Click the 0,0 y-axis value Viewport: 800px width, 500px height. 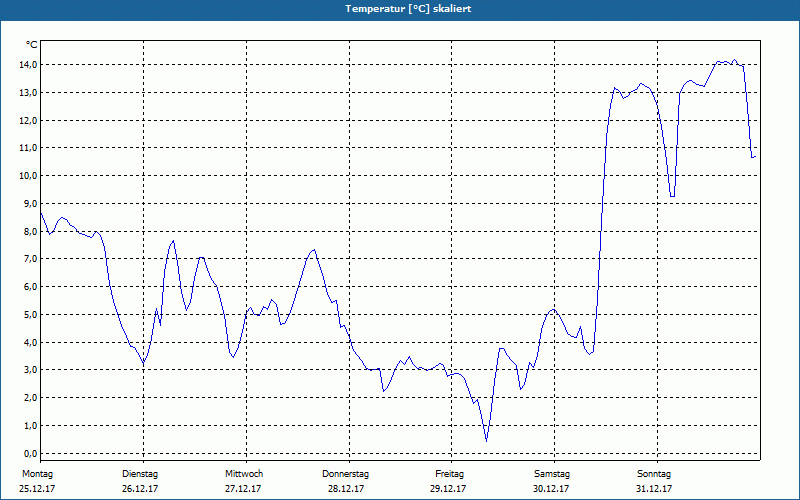tap(31, 454)
